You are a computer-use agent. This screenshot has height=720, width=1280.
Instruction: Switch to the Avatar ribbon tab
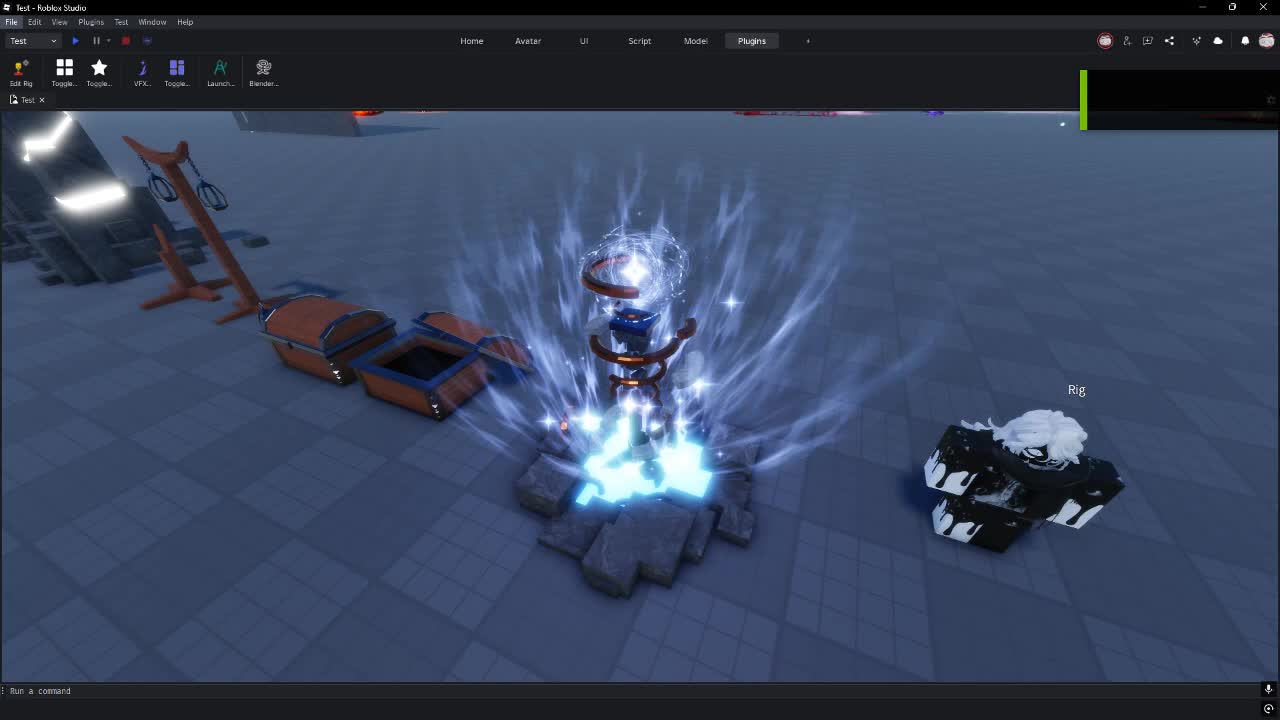528,41
